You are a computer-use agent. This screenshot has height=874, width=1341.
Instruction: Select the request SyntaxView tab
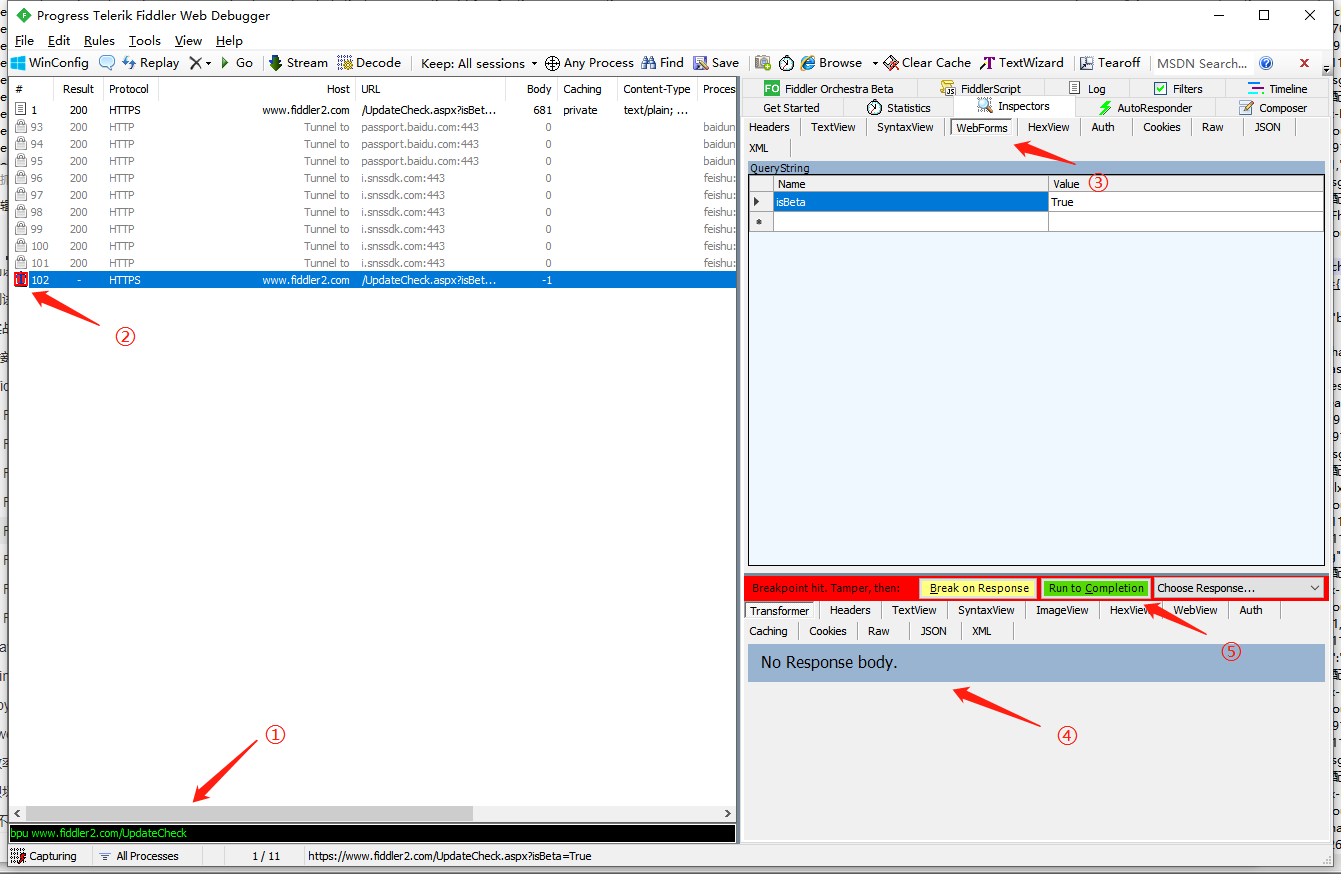point(905,127)
